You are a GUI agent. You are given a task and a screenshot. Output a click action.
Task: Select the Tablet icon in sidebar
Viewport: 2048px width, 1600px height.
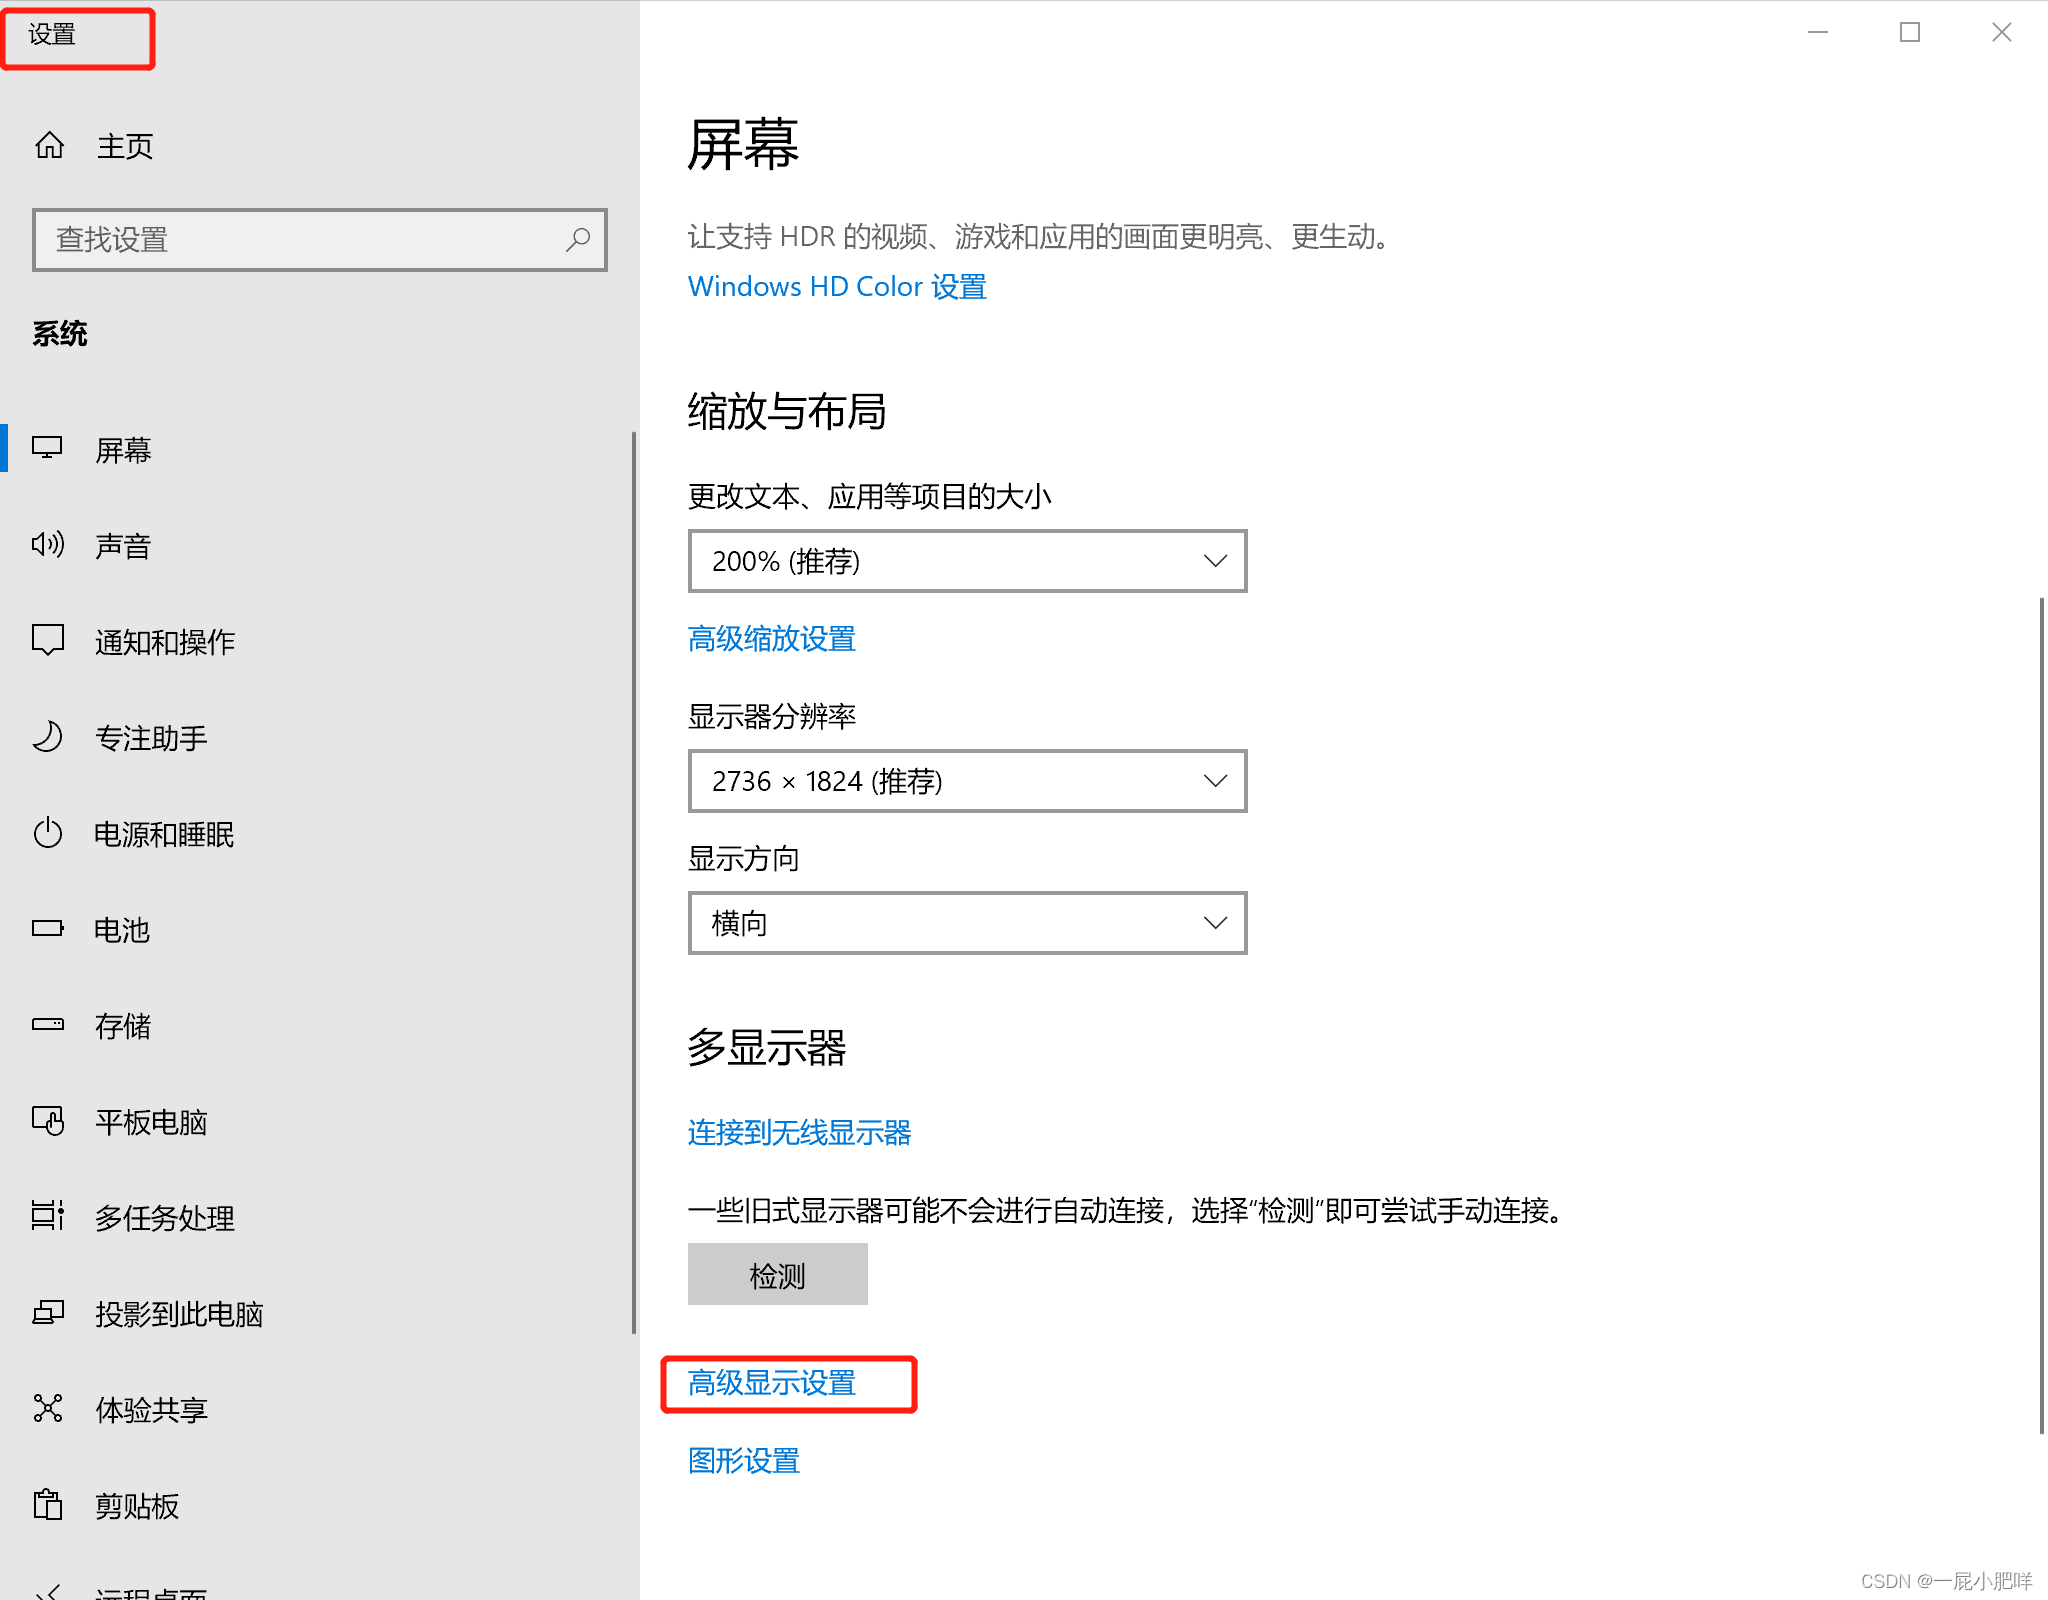[x=48, y=1121]
